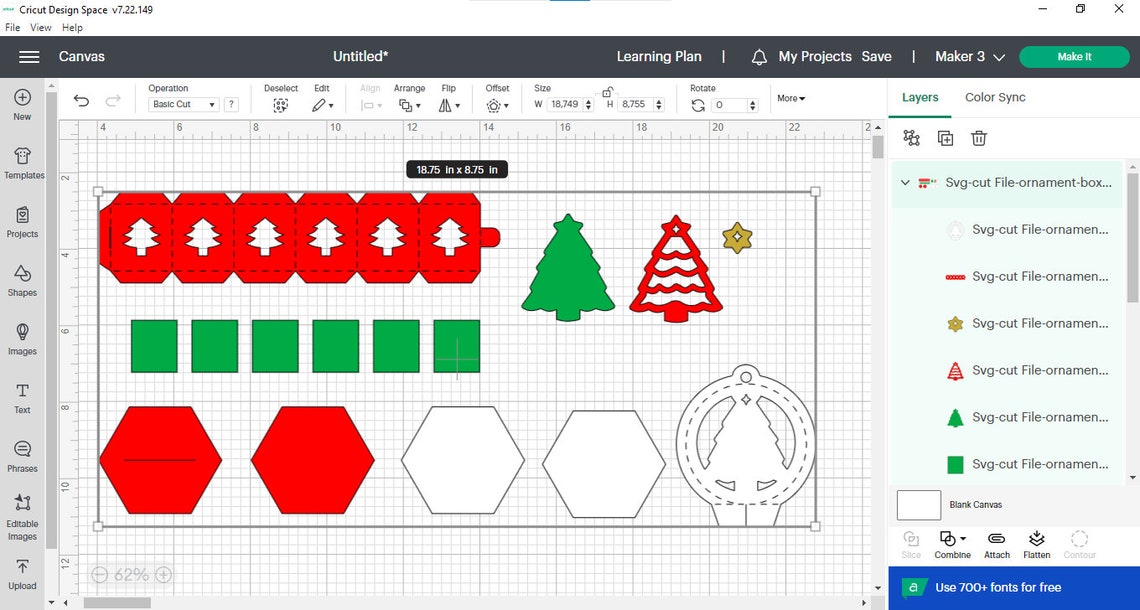Click the rotate stepper arrows

753,105
